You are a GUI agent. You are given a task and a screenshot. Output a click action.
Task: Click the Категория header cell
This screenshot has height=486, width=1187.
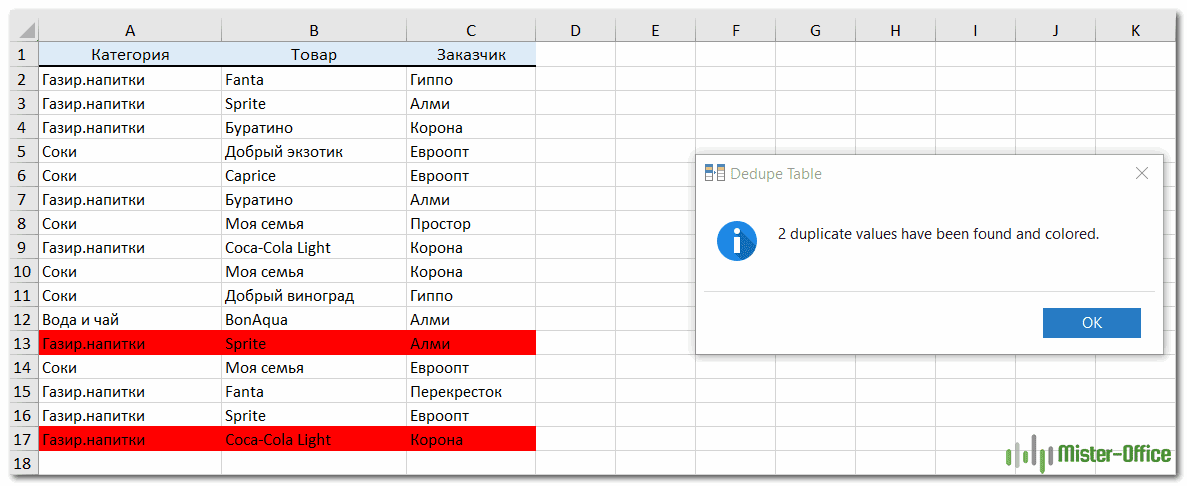130,55
